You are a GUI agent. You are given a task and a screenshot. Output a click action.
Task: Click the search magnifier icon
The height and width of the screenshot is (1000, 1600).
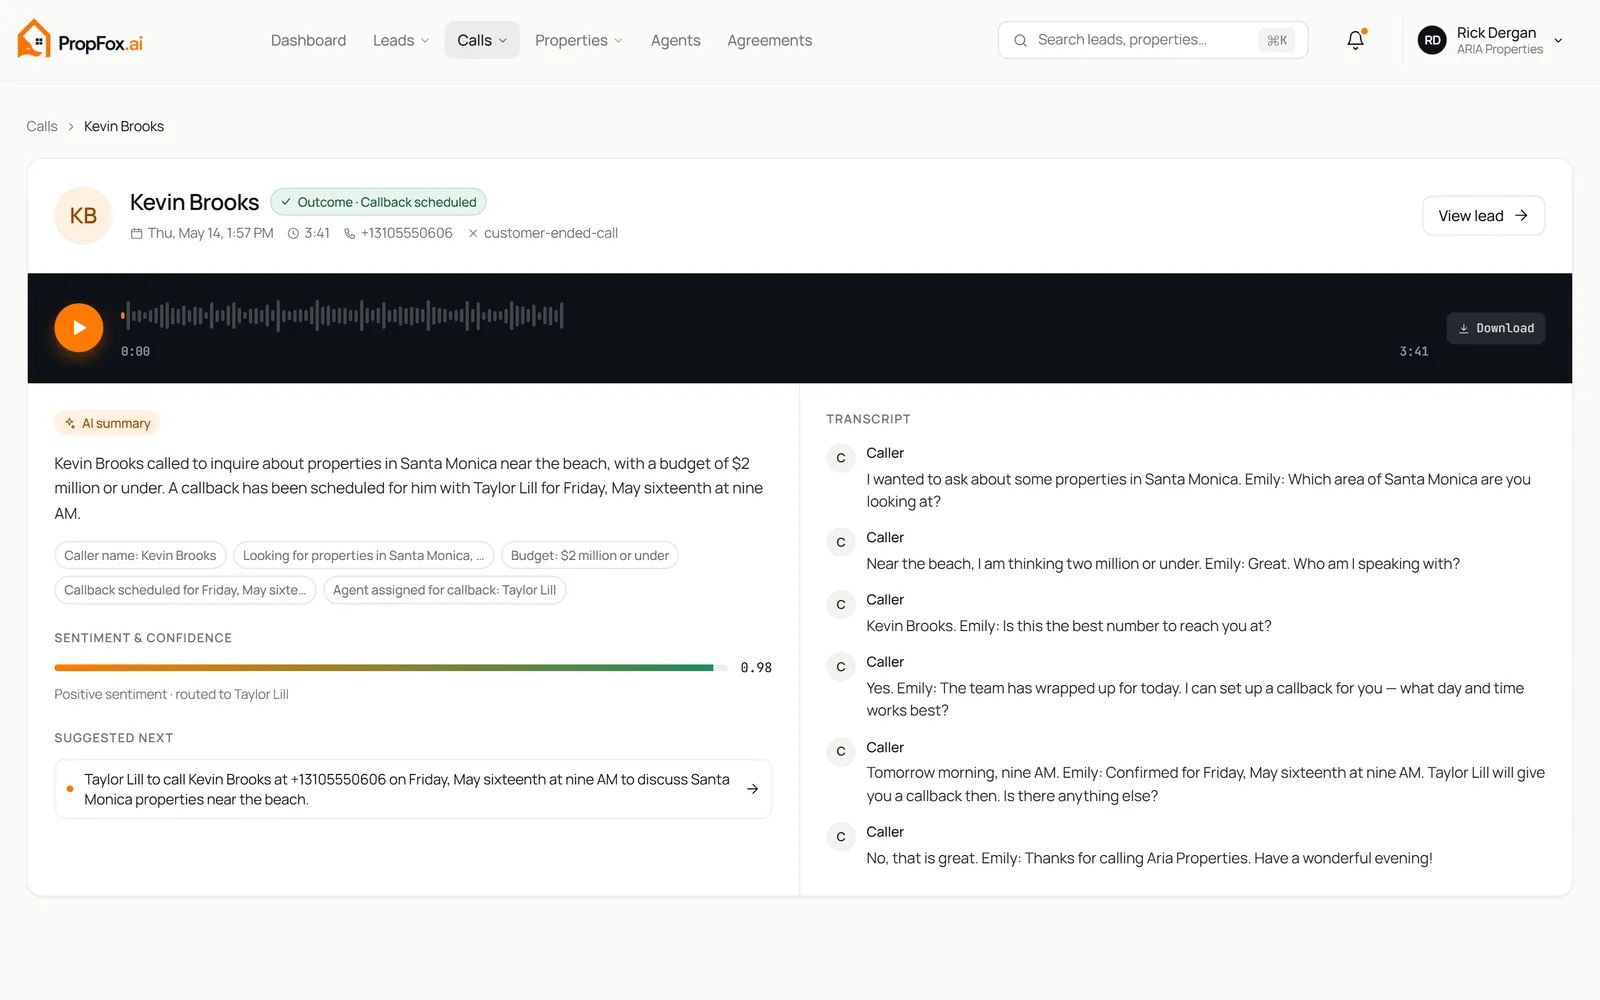pos(1020,40)
